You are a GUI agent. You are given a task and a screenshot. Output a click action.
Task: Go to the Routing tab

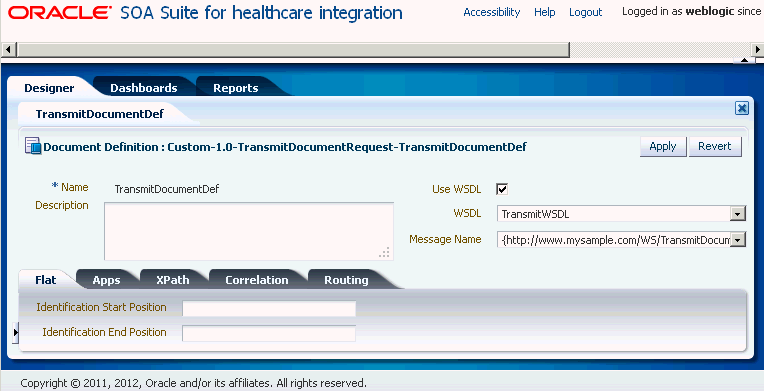(x=346, y=280)
